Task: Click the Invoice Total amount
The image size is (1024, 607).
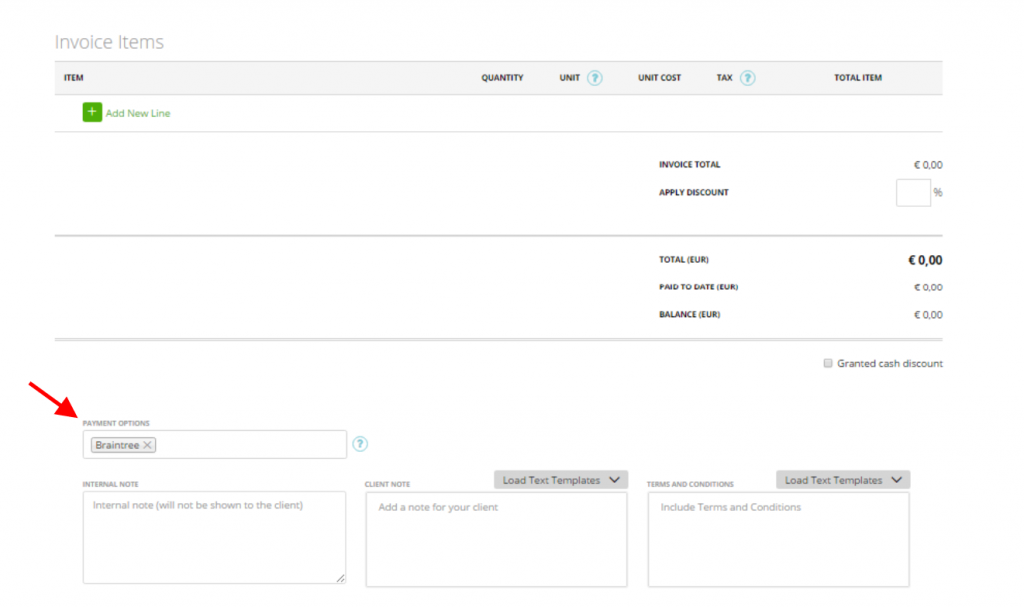Action: 928,164
